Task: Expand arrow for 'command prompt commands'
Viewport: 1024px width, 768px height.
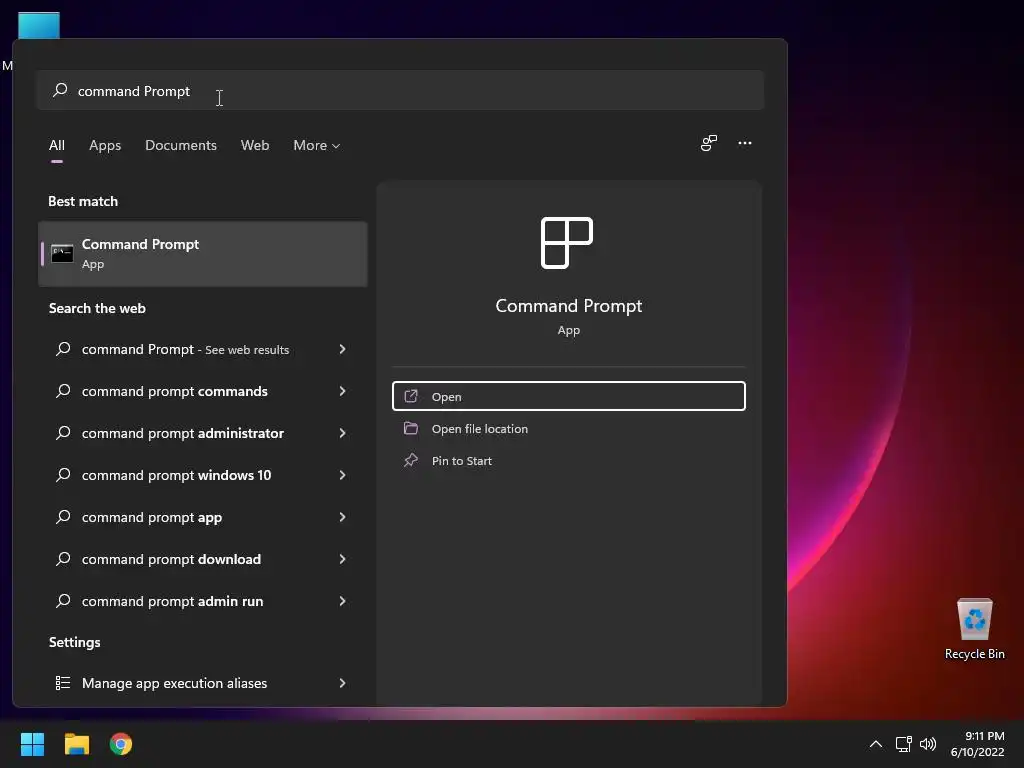Action: pyautogui.click(x=342, y=391)
